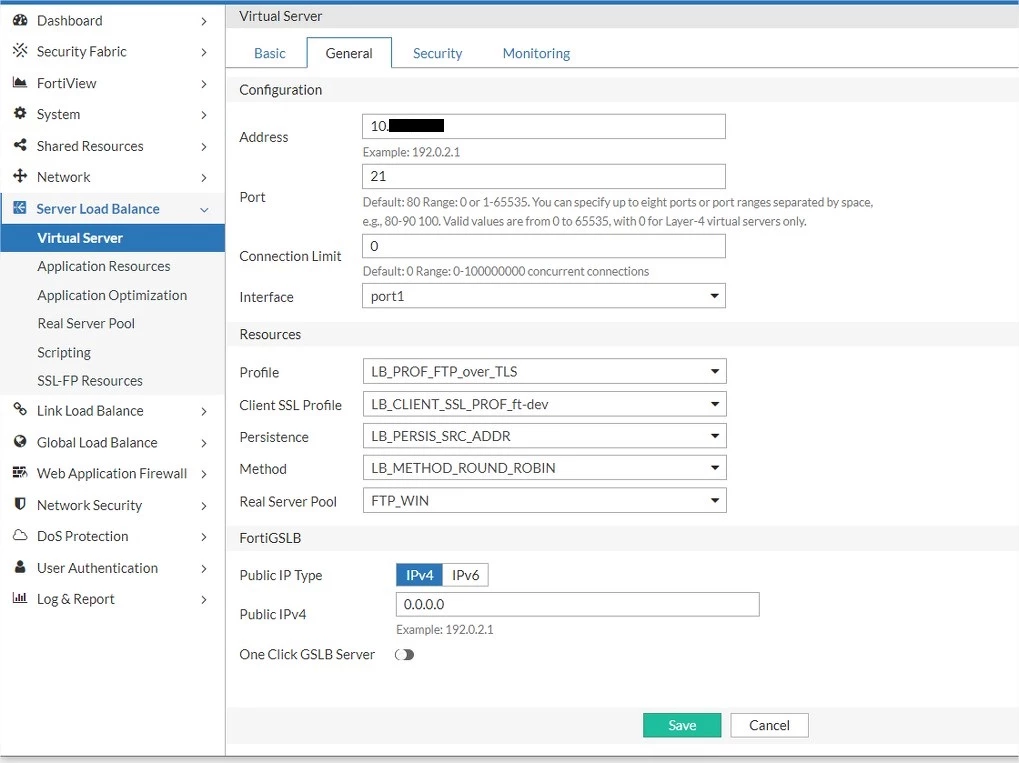Switch to the Security tab
The height and width of the screenshot is (763, 1019).
pos(437,53)
